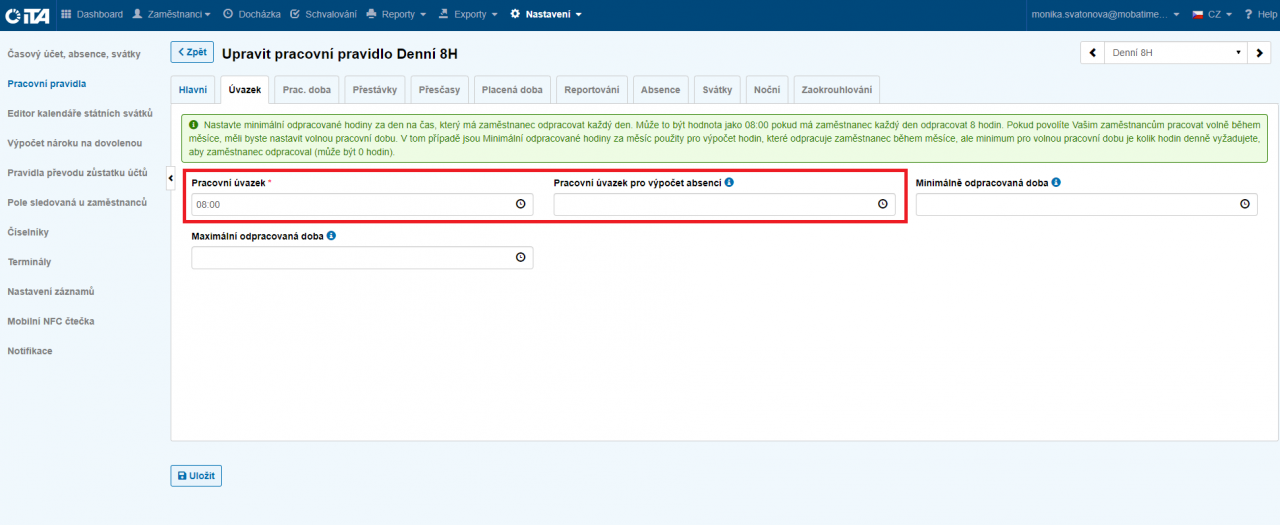Open the CZ language dropdown
This screenshot has height=525, width=1280.
click(1211, 14)
